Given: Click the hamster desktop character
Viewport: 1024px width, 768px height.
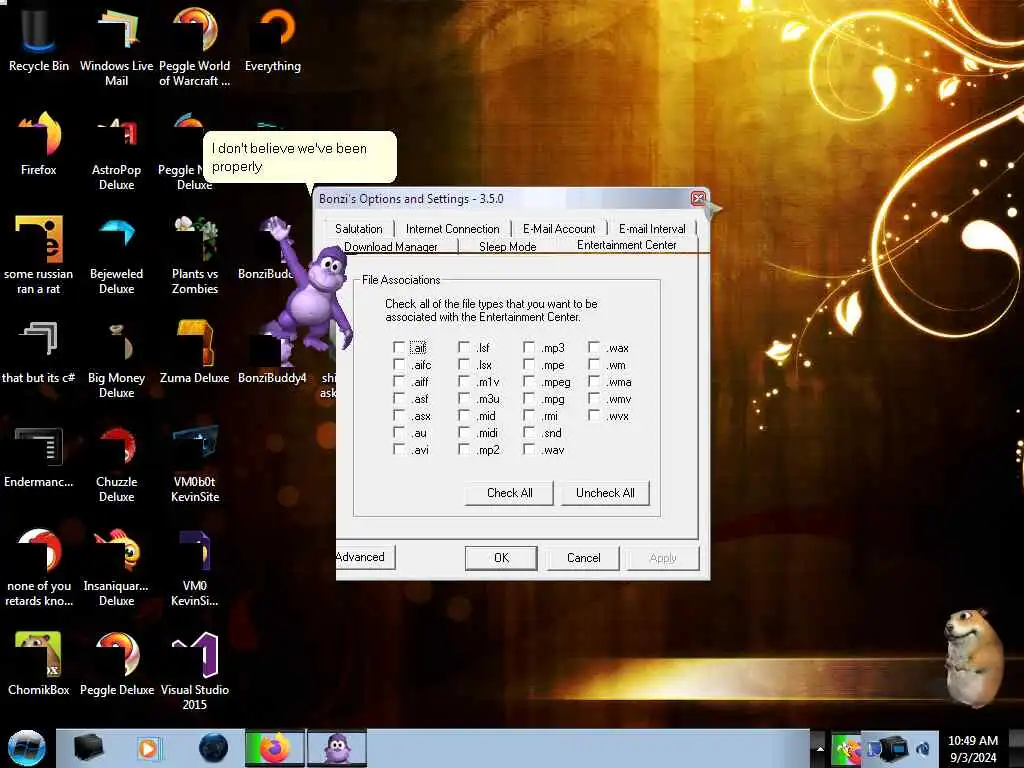Looking at the screenshot, I should pyautogui.click(x=973, y=656).
